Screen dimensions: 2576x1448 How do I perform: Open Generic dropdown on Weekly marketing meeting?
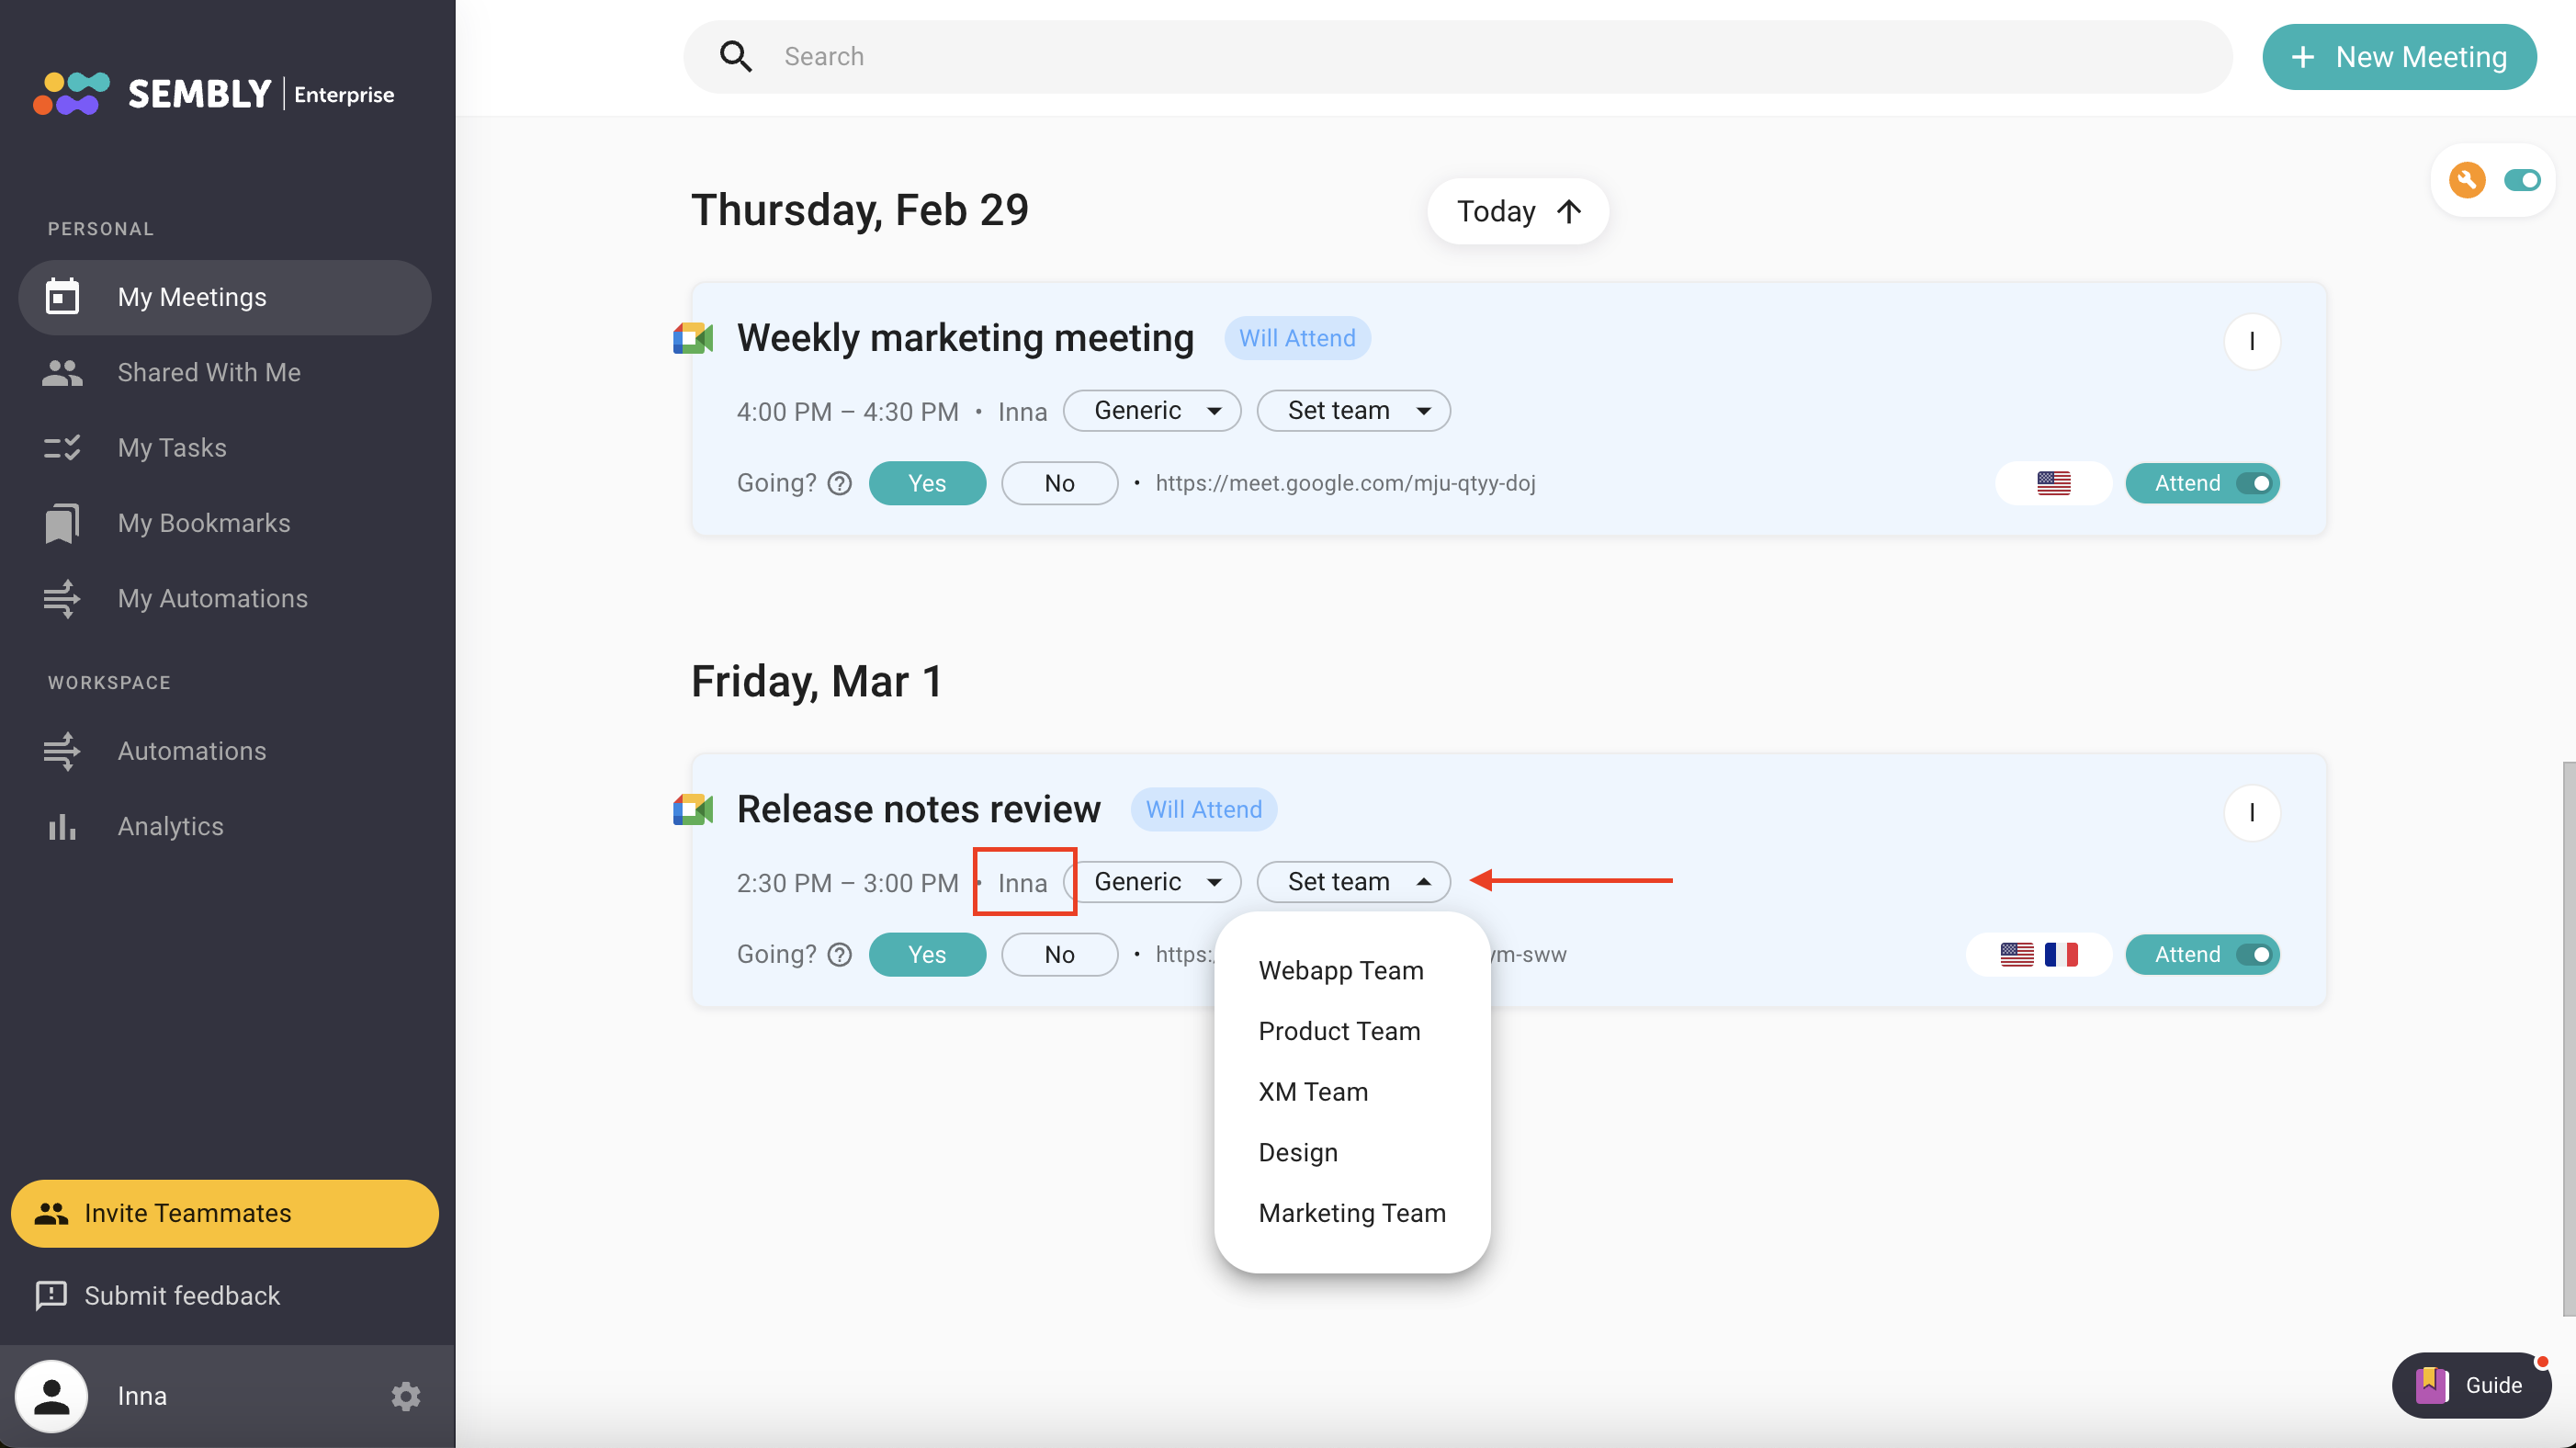1152,411
